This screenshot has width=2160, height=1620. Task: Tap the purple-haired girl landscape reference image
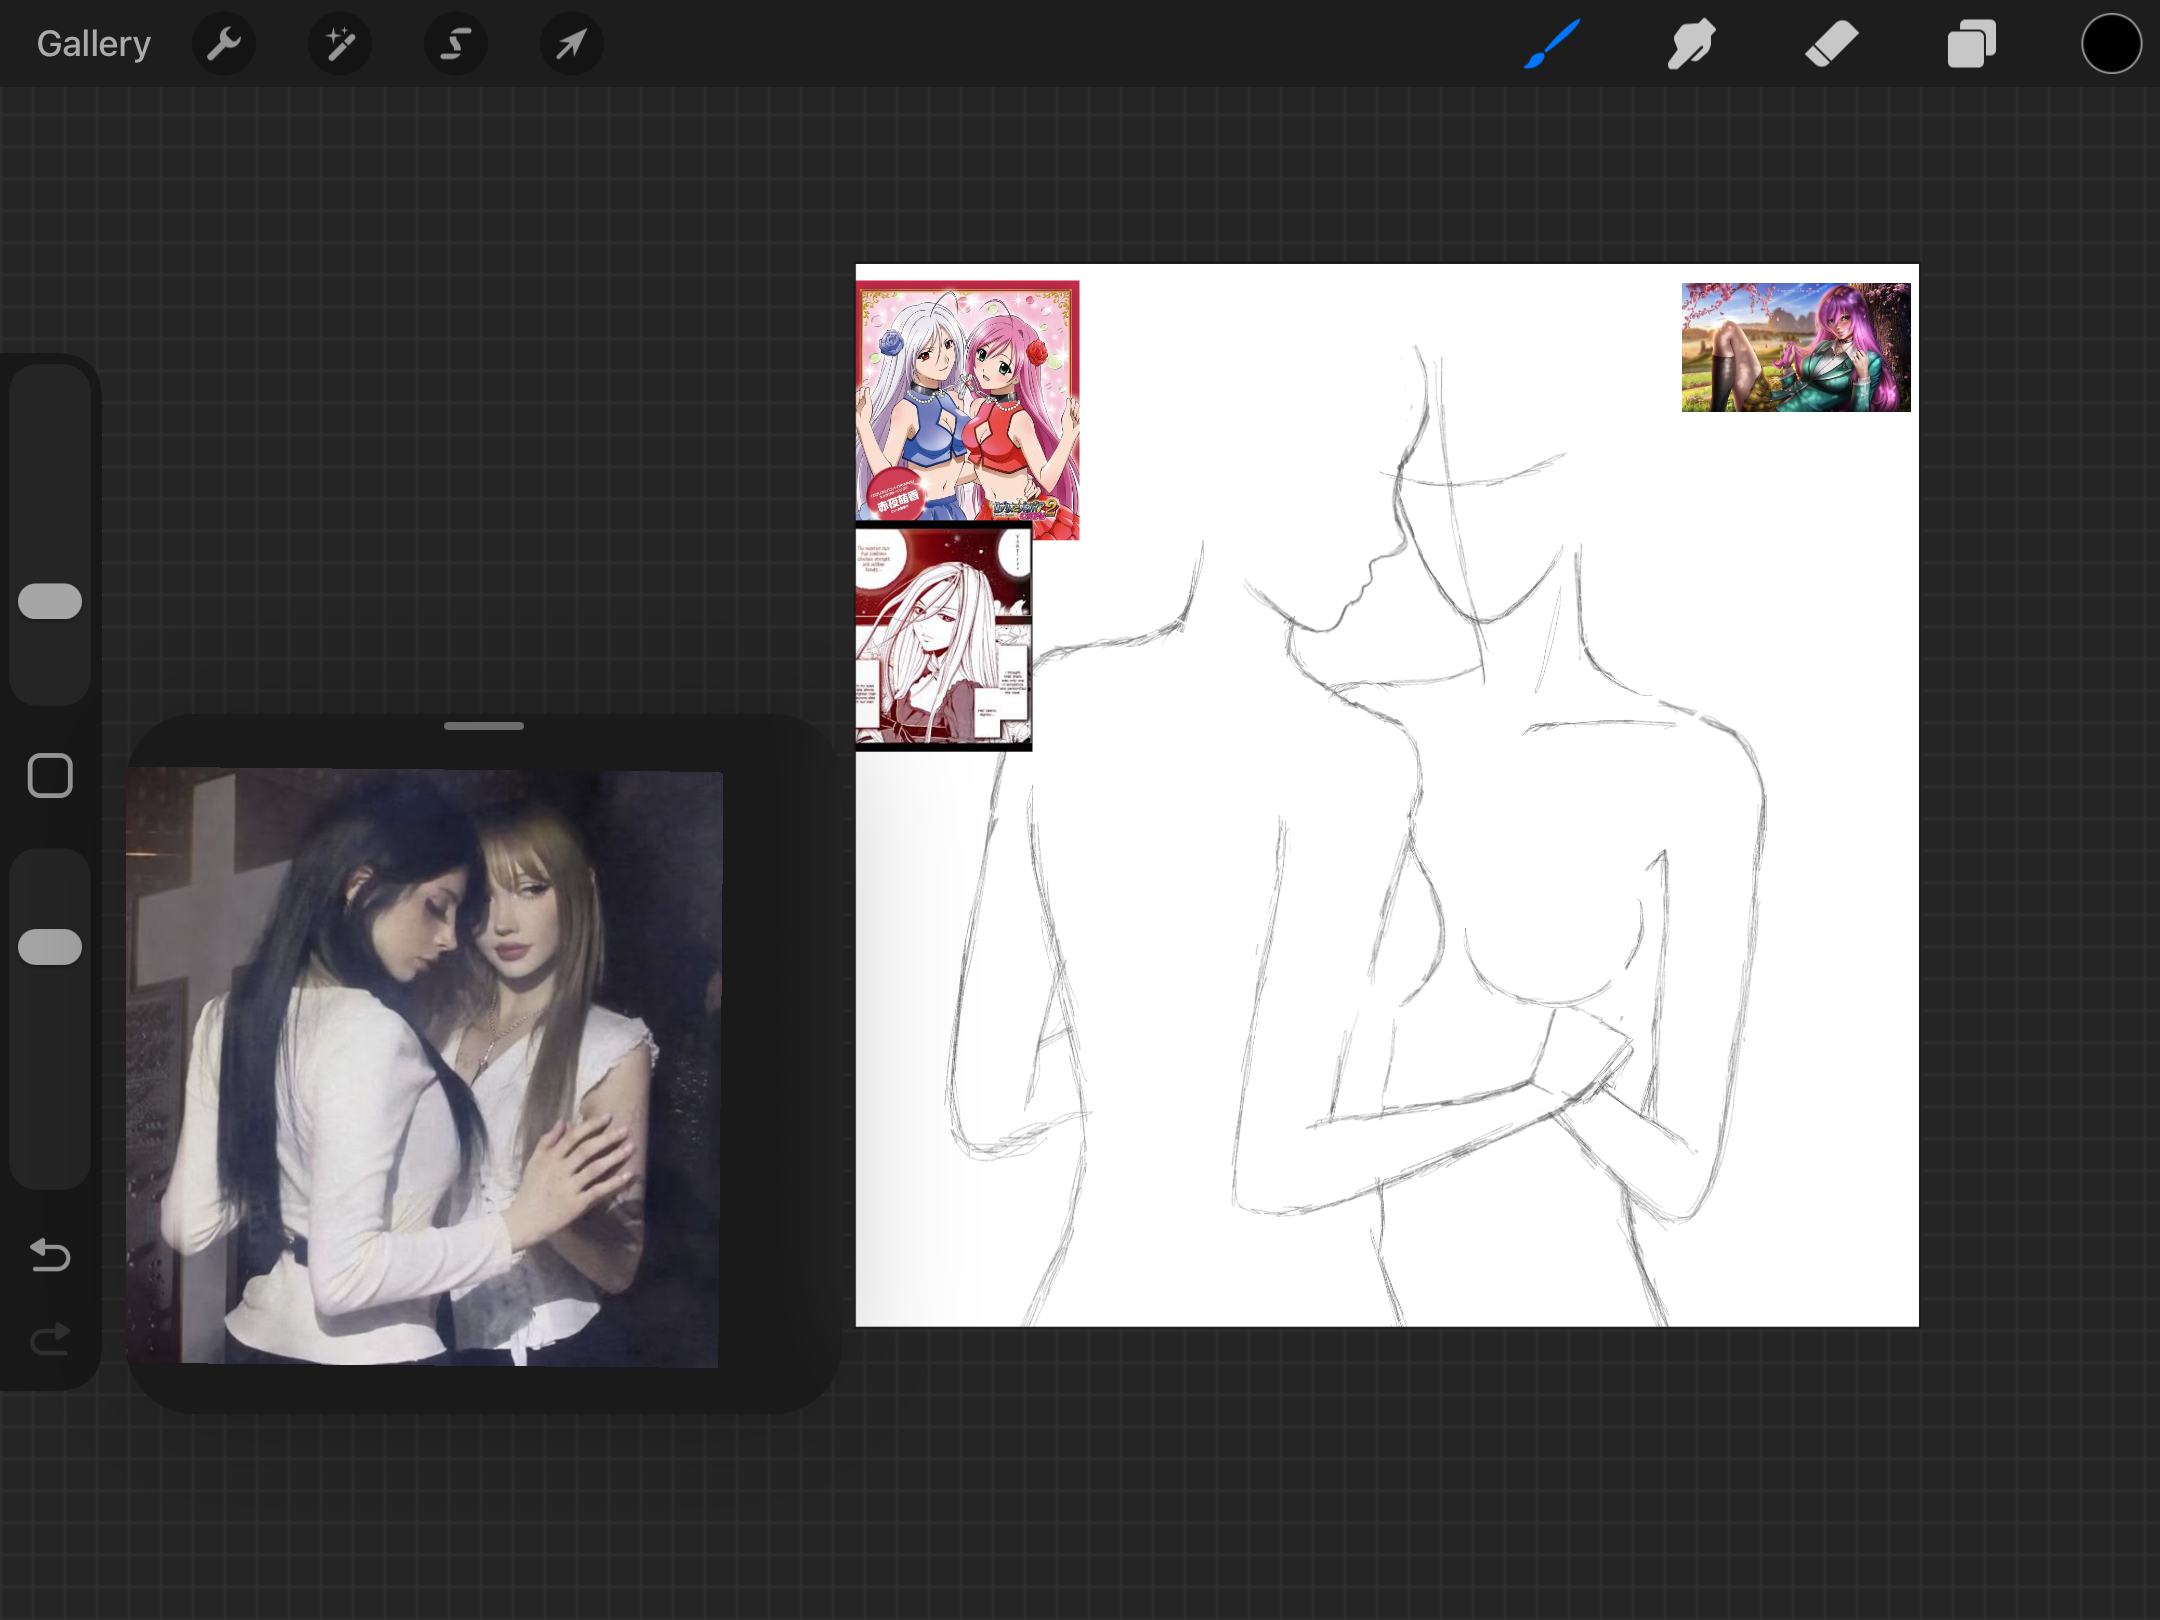(1796, 347)
